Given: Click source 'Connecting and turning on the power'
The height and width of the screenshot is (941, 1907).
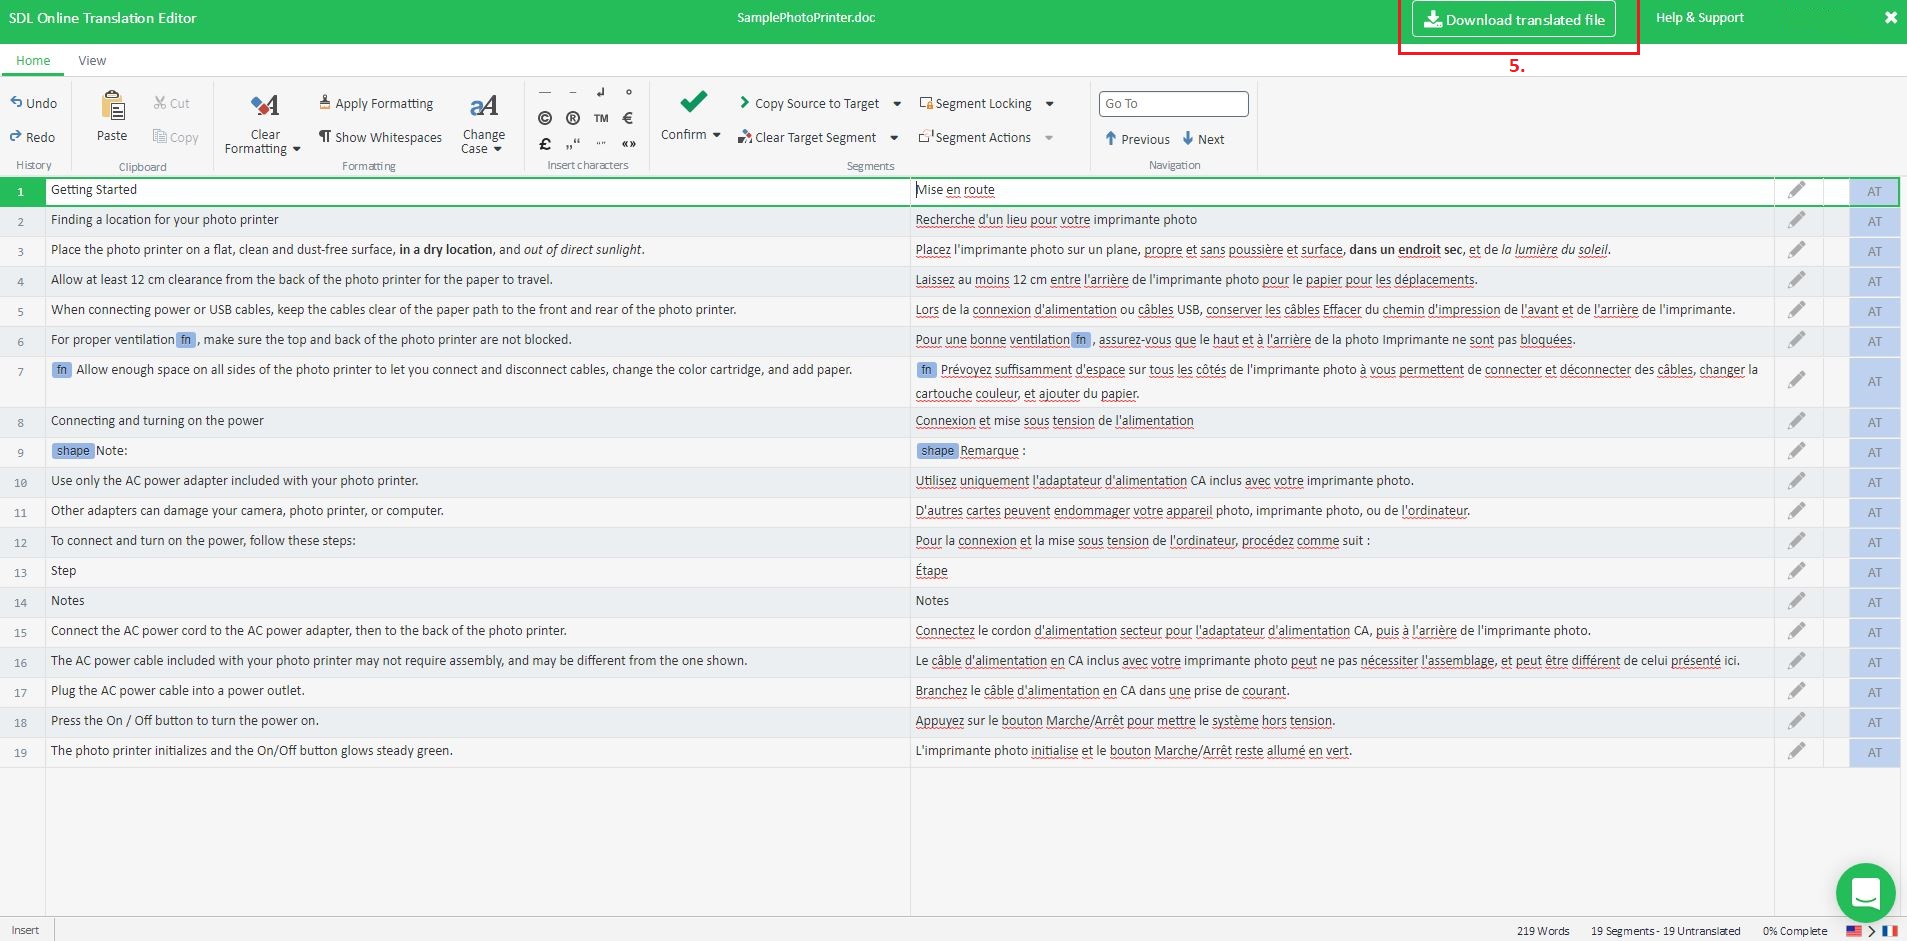Looking at the screenshot, I should (157, 421).
